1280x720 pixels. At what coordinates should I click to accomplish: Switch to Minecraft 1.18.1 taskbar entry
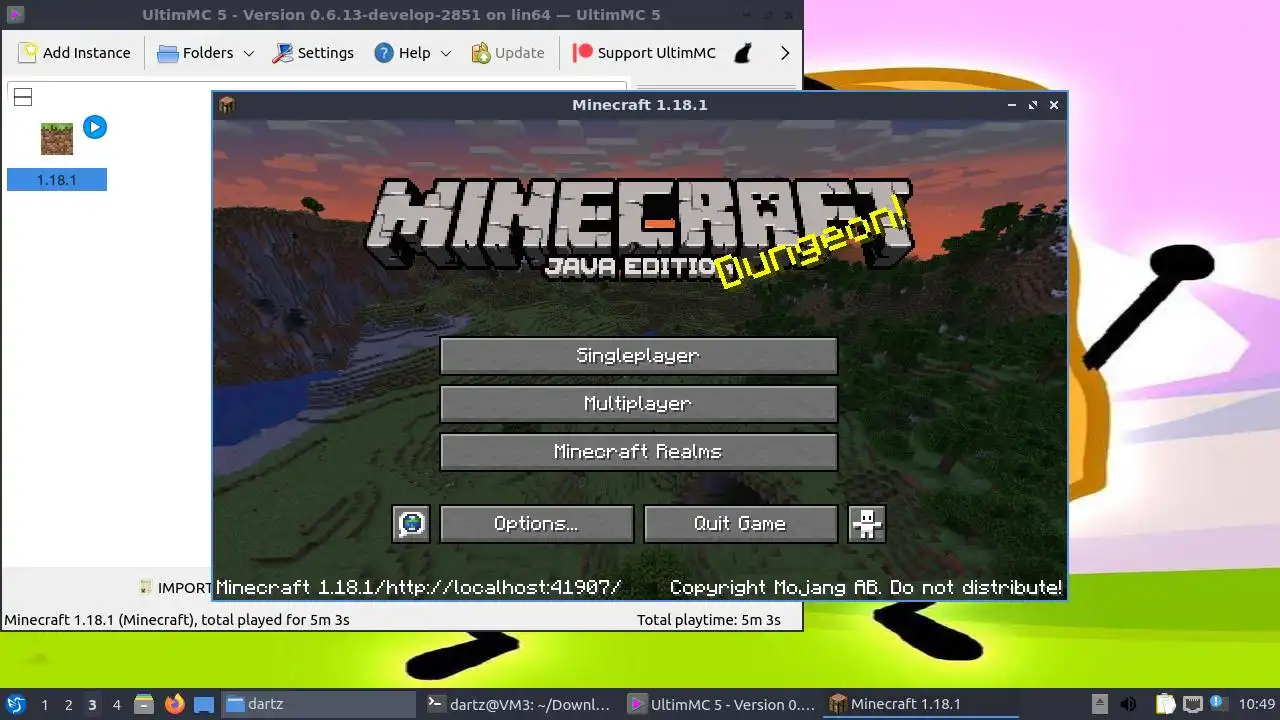[922, 704]
